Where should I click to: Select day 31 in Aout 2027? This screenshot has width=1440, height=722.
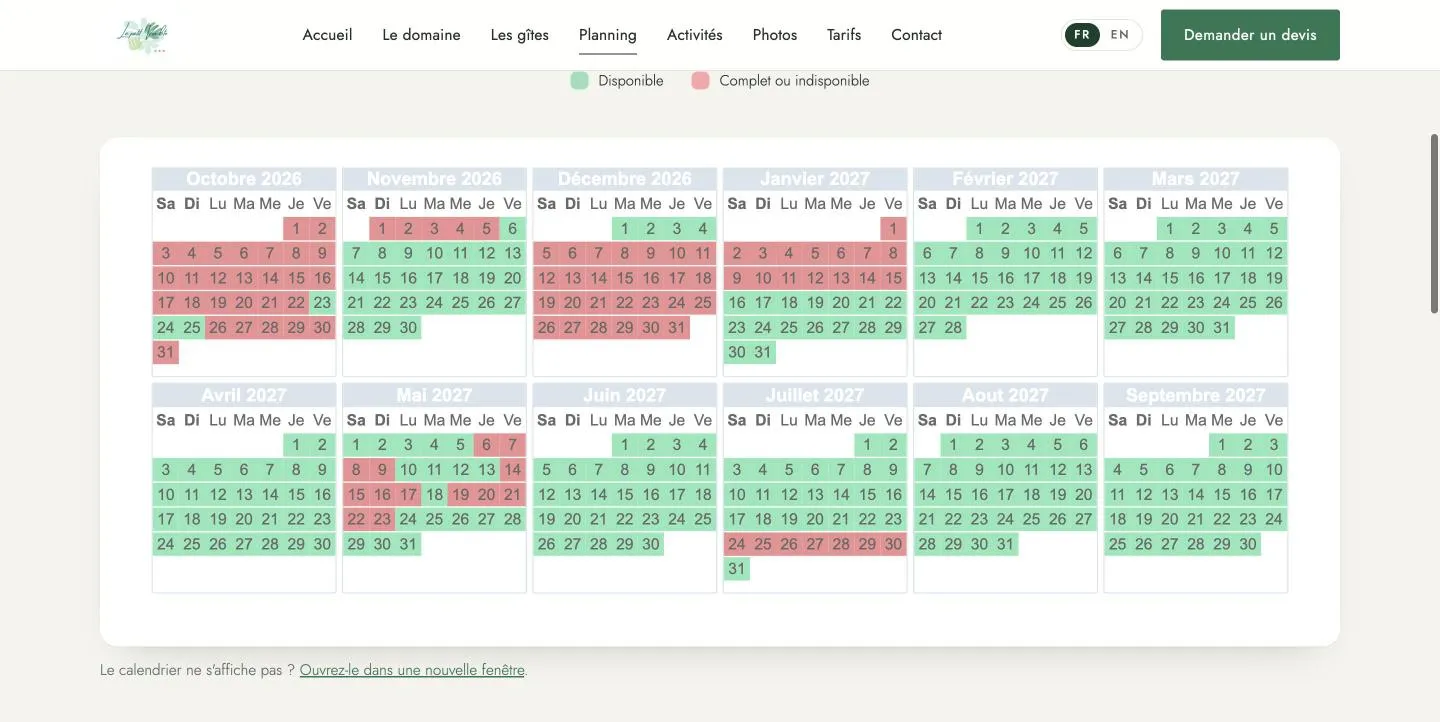tap(1005, 544)
